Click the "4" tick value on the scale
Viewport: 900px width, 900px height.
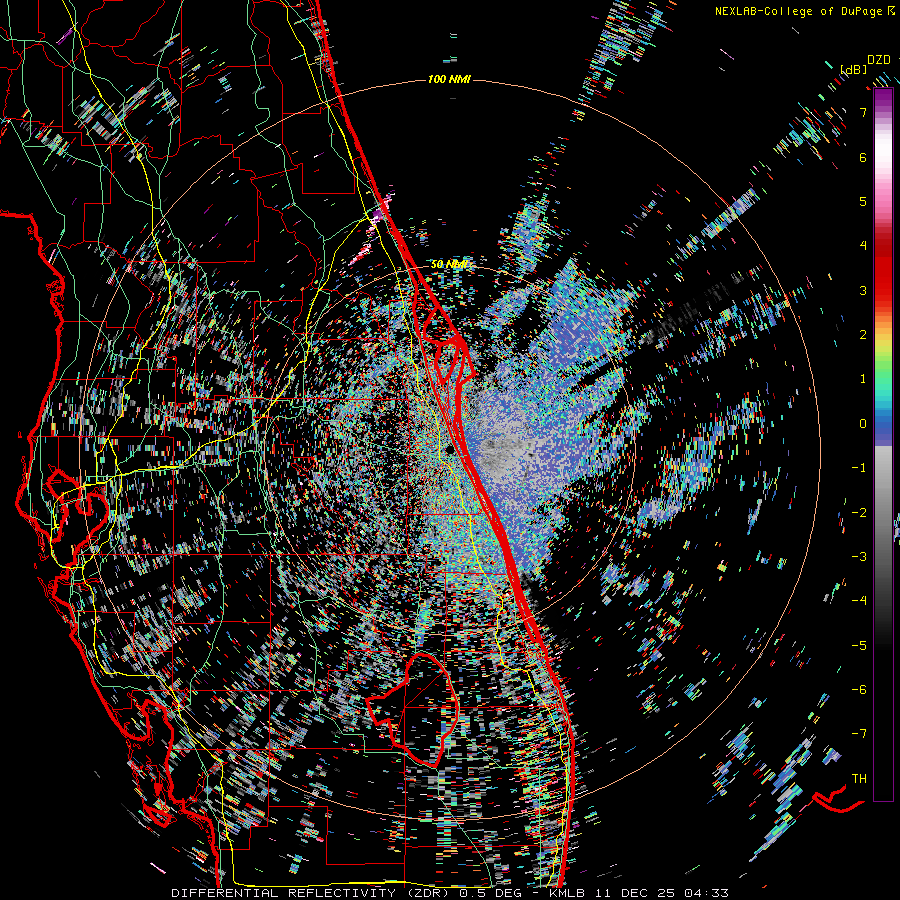(x=863, y=246)
